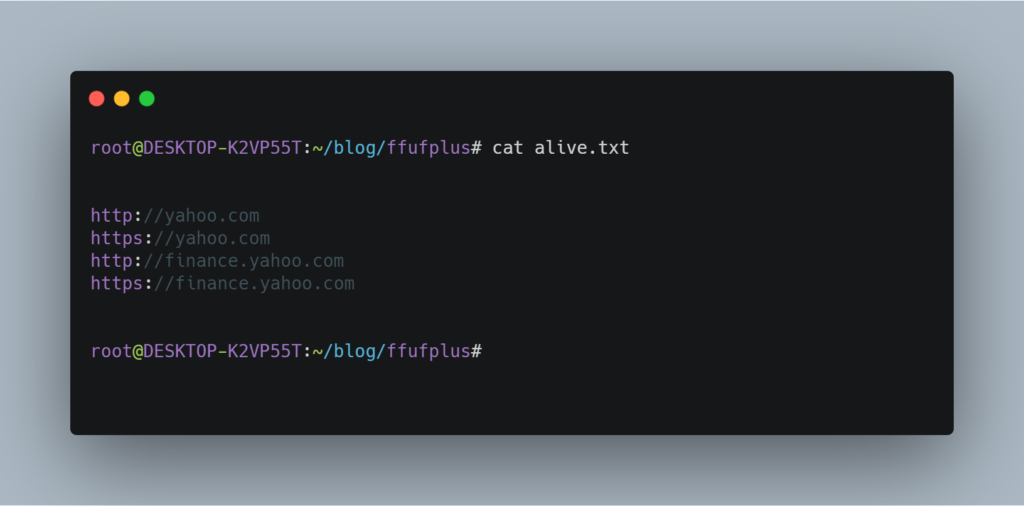
Task: Click DESKTOP-K2VP55T hostname in bottom prompt
Action: click(x=223, y=351)
